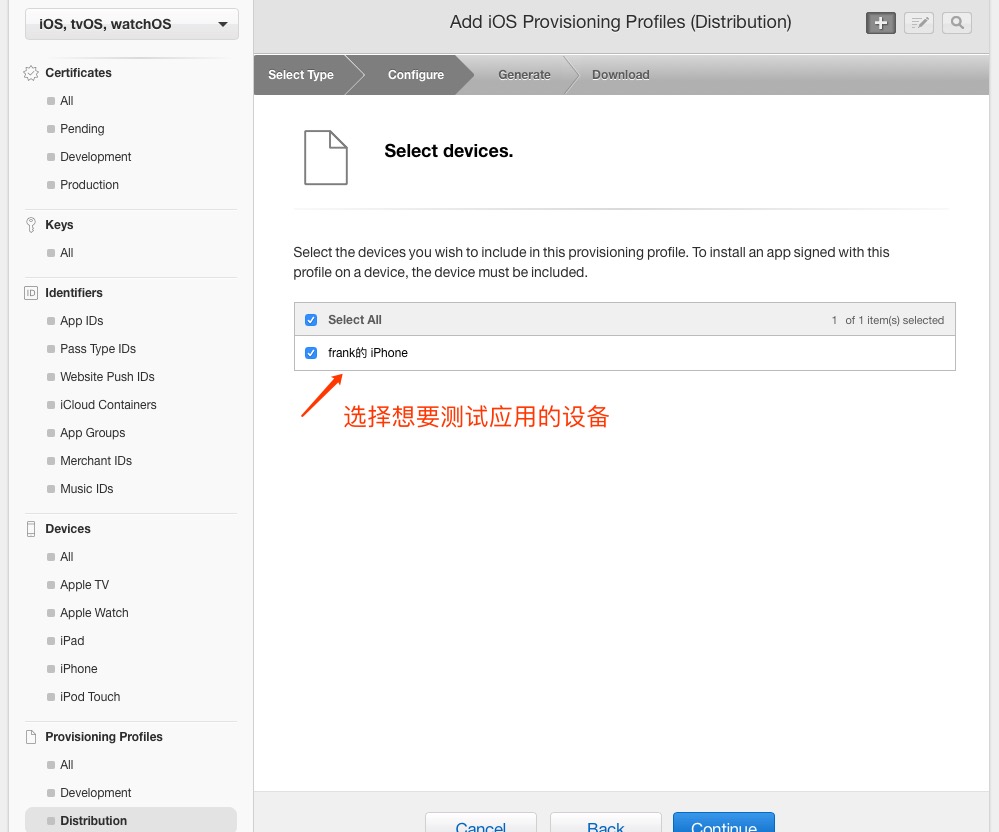Click the edit pencil icon in header
The width and height of the screenshot is (999, 832).
pos(918,23)
